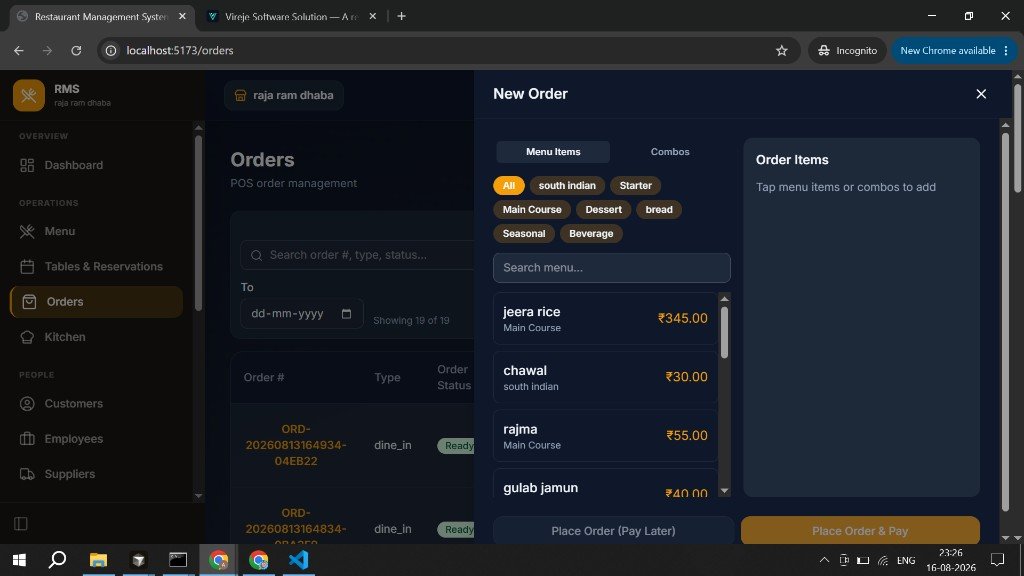Screen dimensions: 1024x576
Task: Filter menu by Dessert category
Action: tap(603, 210)
